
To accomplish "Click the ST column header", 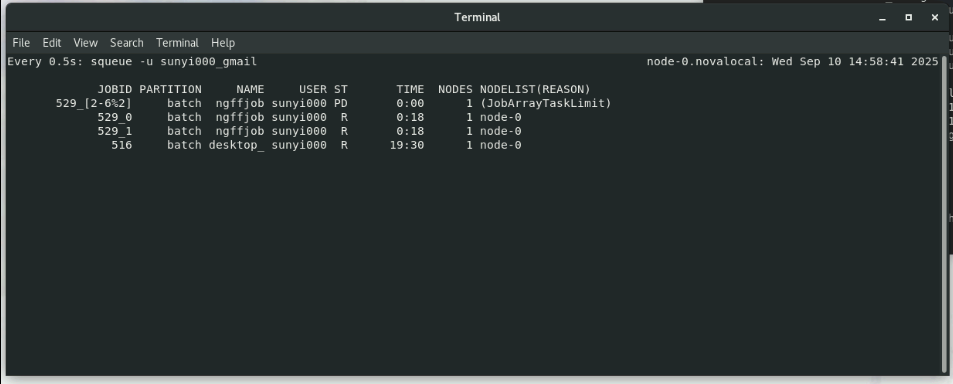I will pyautogui.click(x=340, y=89).
